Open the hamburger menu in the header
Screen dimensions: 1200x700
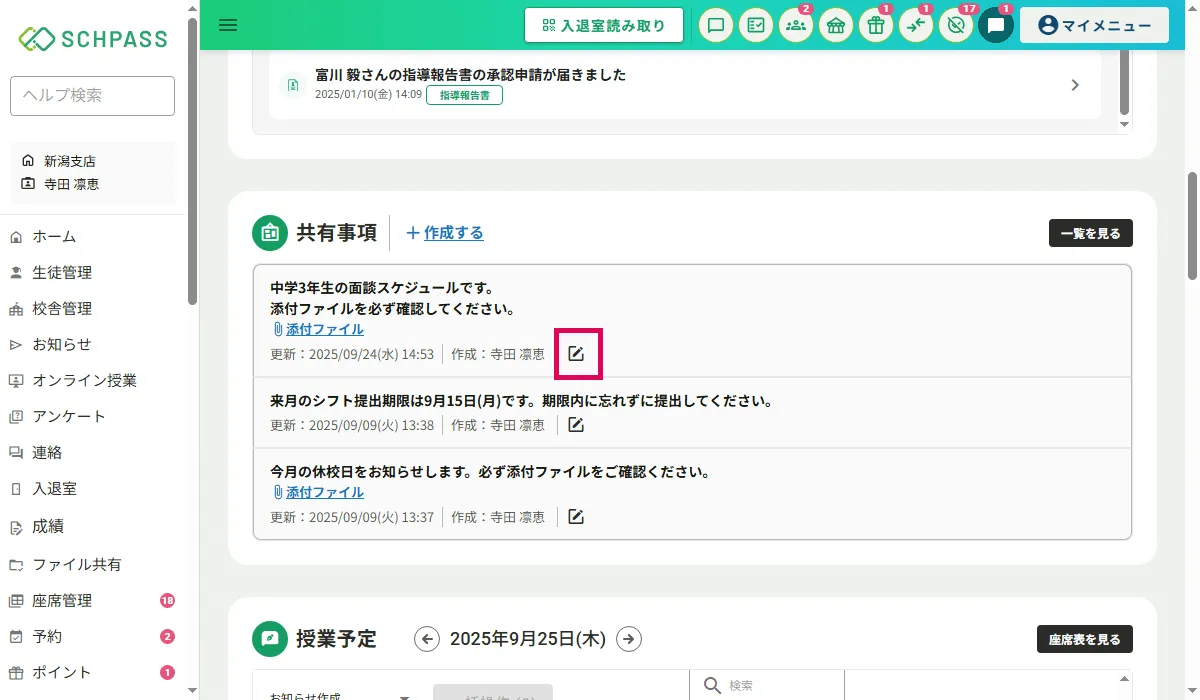(228, 25)
